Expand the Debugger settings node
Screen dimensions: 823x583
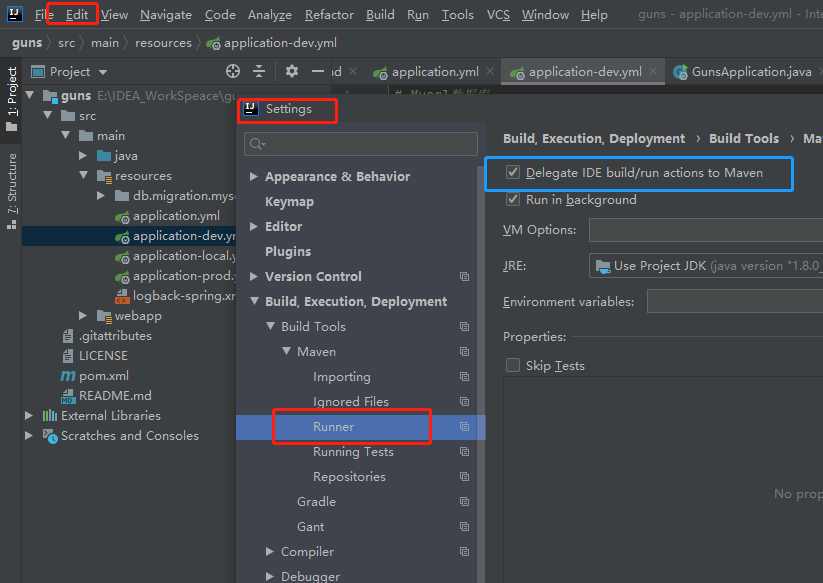(270, 576)
